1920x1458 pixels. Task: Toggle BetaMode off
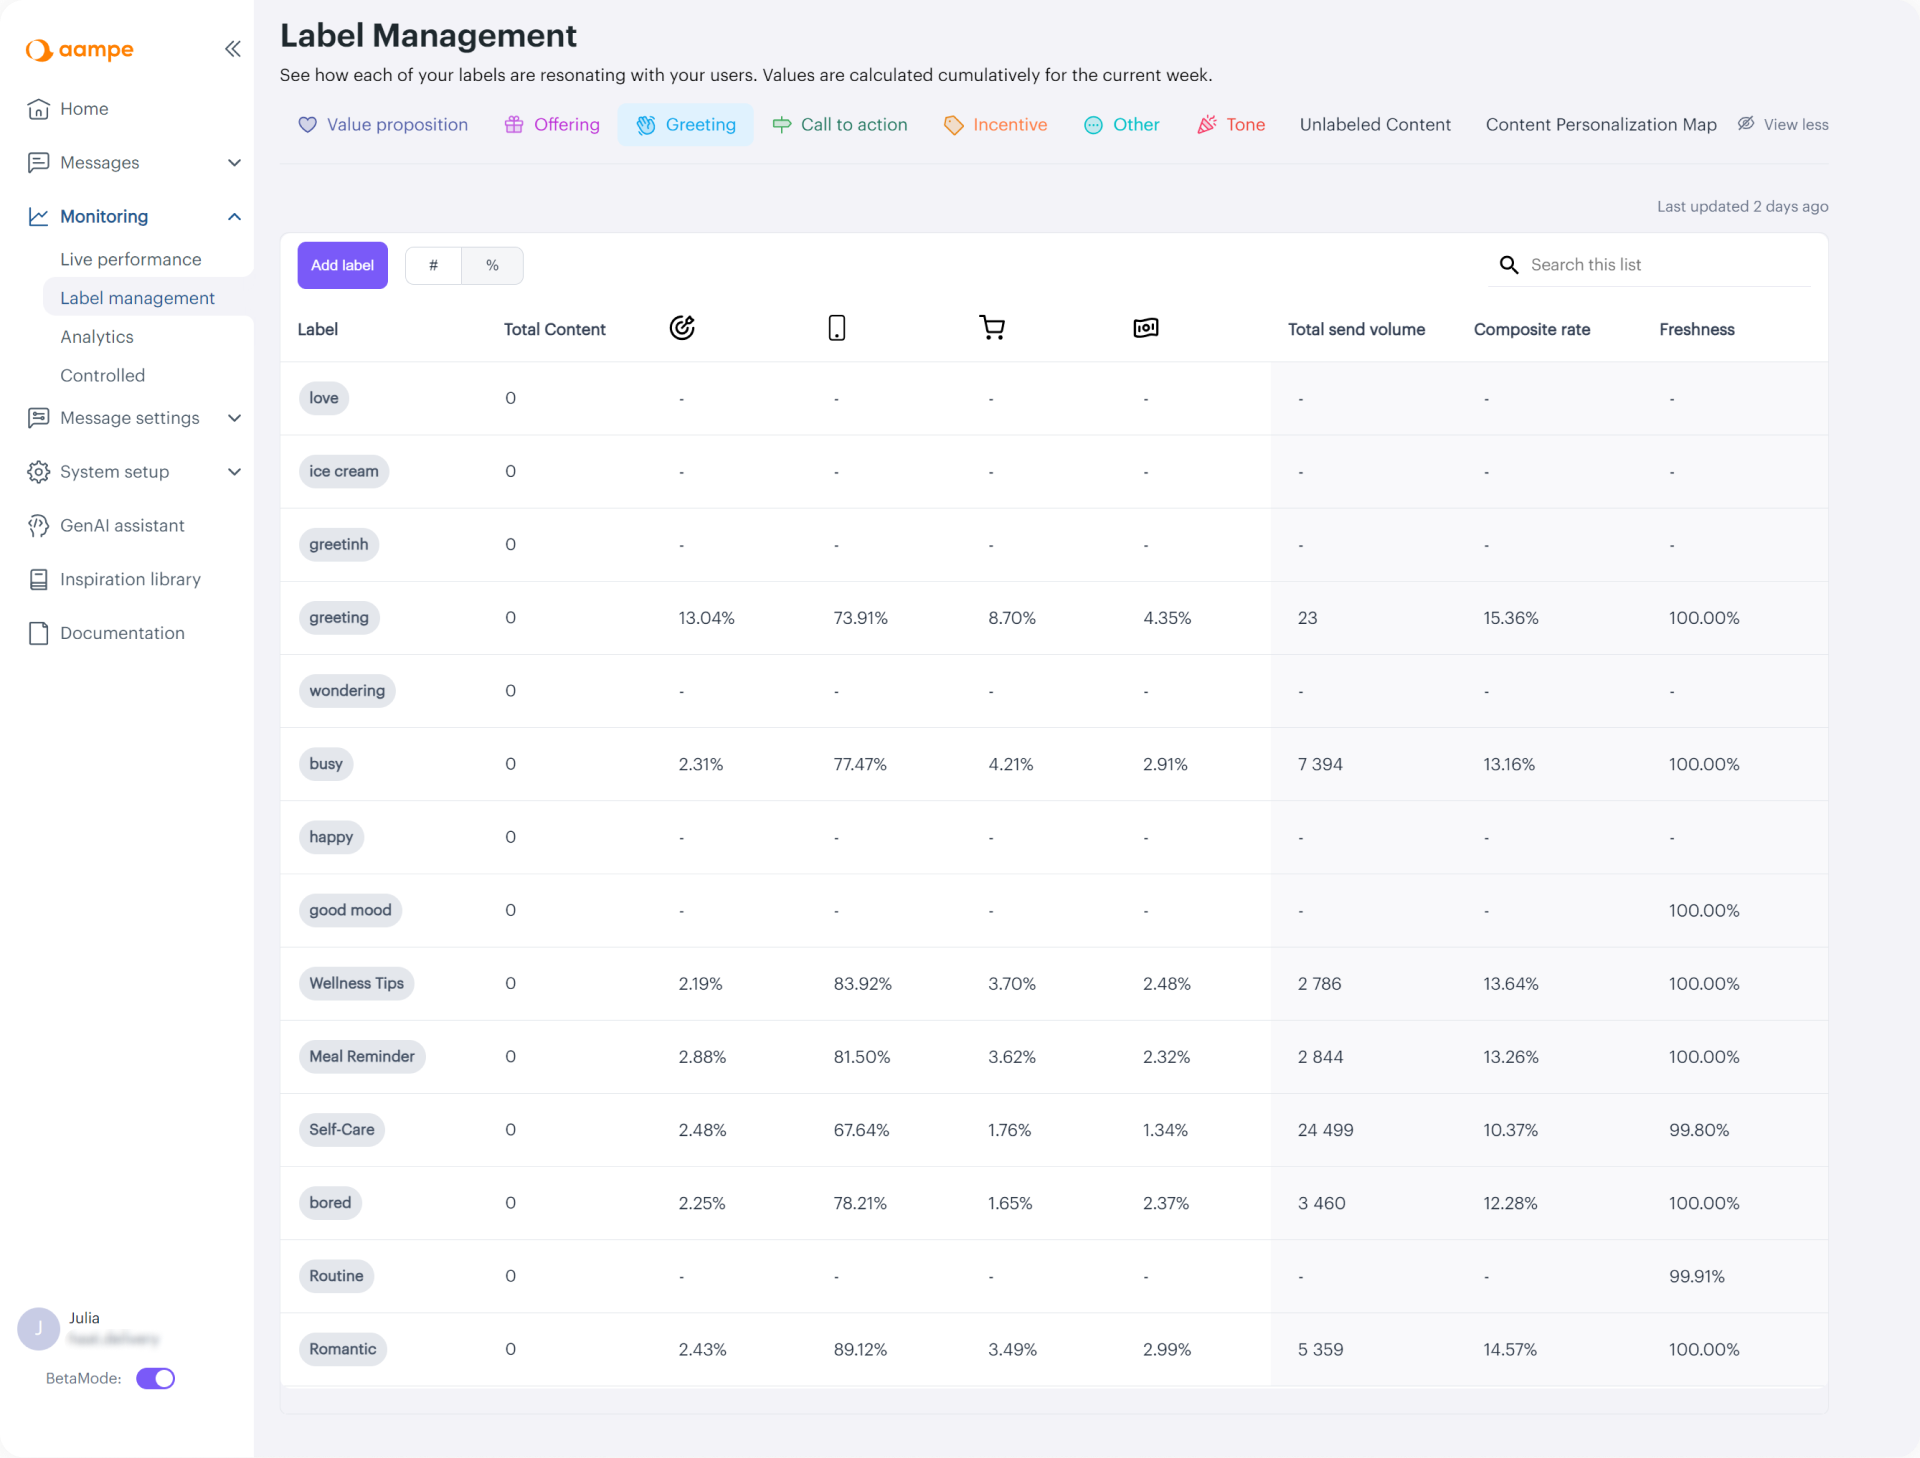tap(156, 1378)
